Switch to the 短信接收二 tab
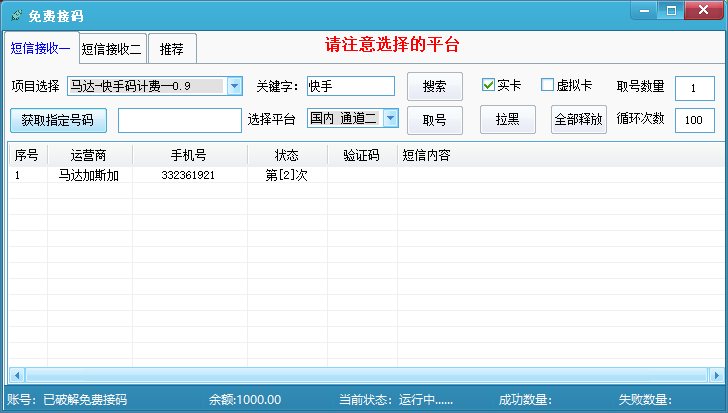The height and width of the screenshot is (413, 728). 113,48
